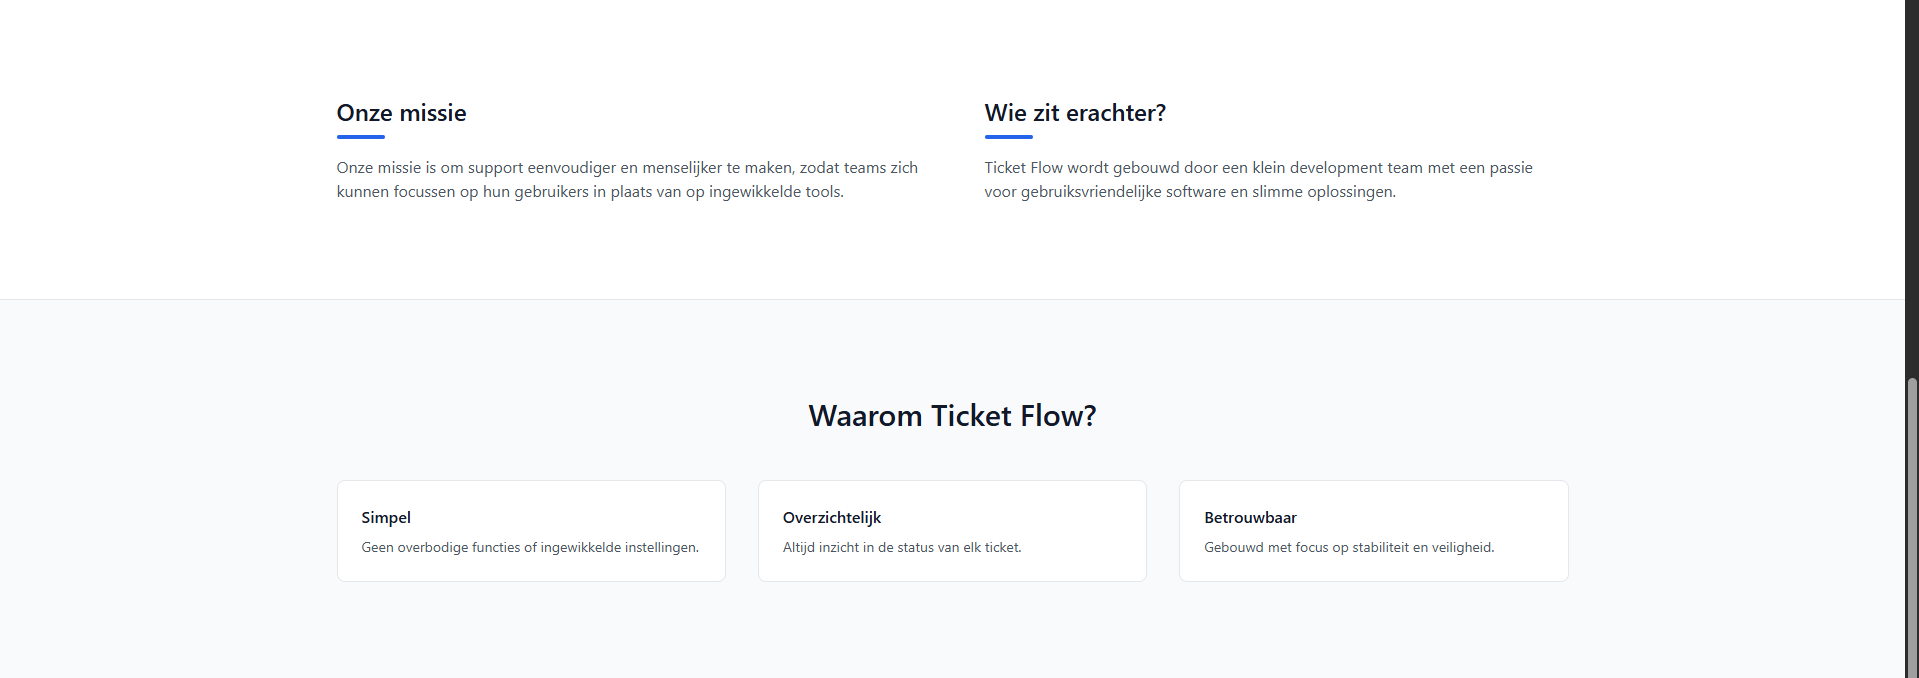This screenshot has width=1919, height=678.
Task: Click the text line starting "kunnen focussen op hun gebruikers"
Action: (x=589, y=192)
